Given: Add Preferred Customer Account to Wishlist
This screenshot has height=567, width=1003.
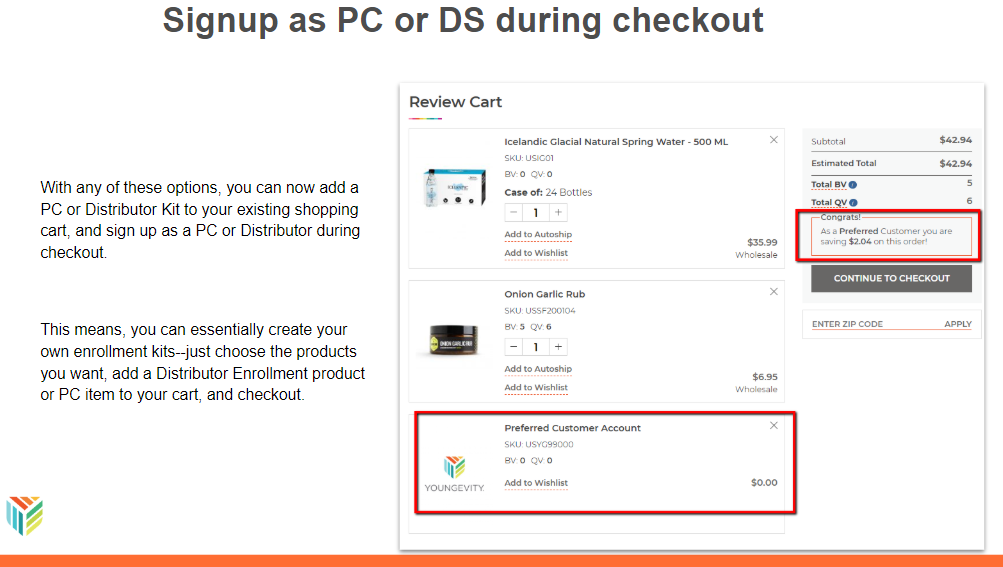Looking at the screenshot, I should click(x=536, y=483).
